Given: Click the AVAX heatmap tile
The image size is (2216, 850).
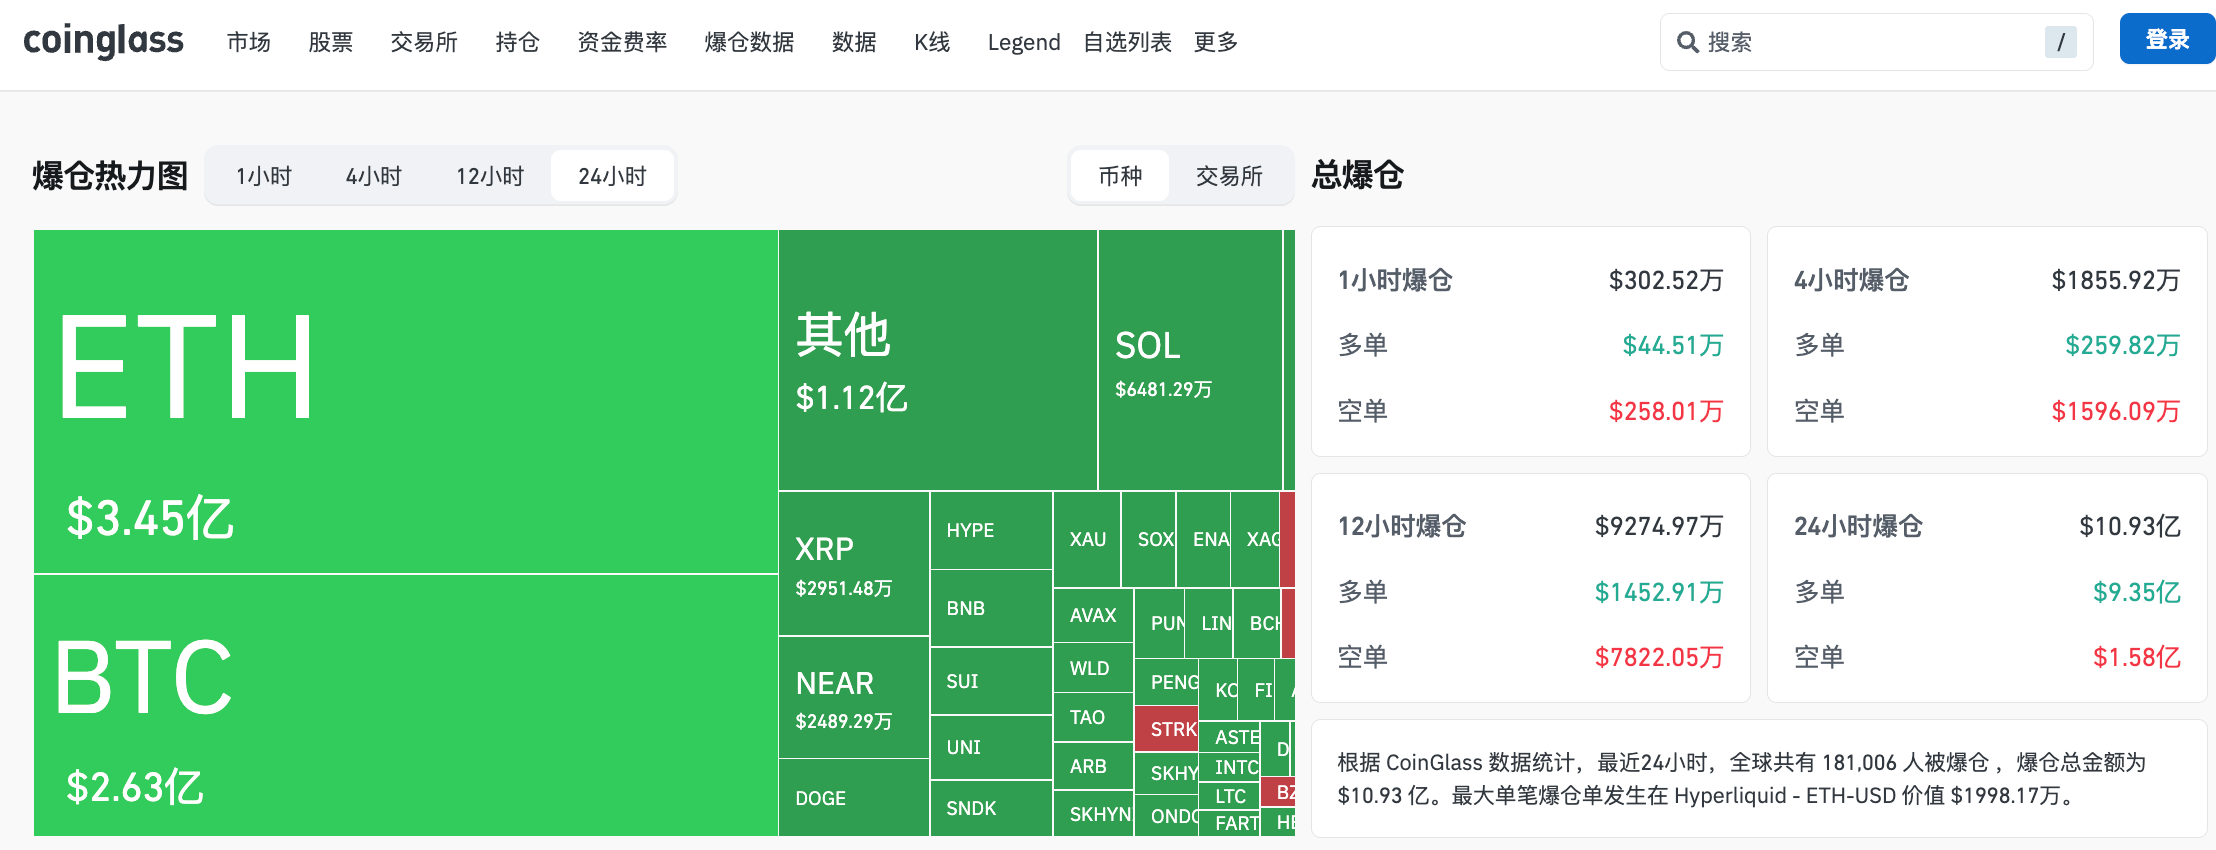Looking at the screenshot, I should [1093, 616].
